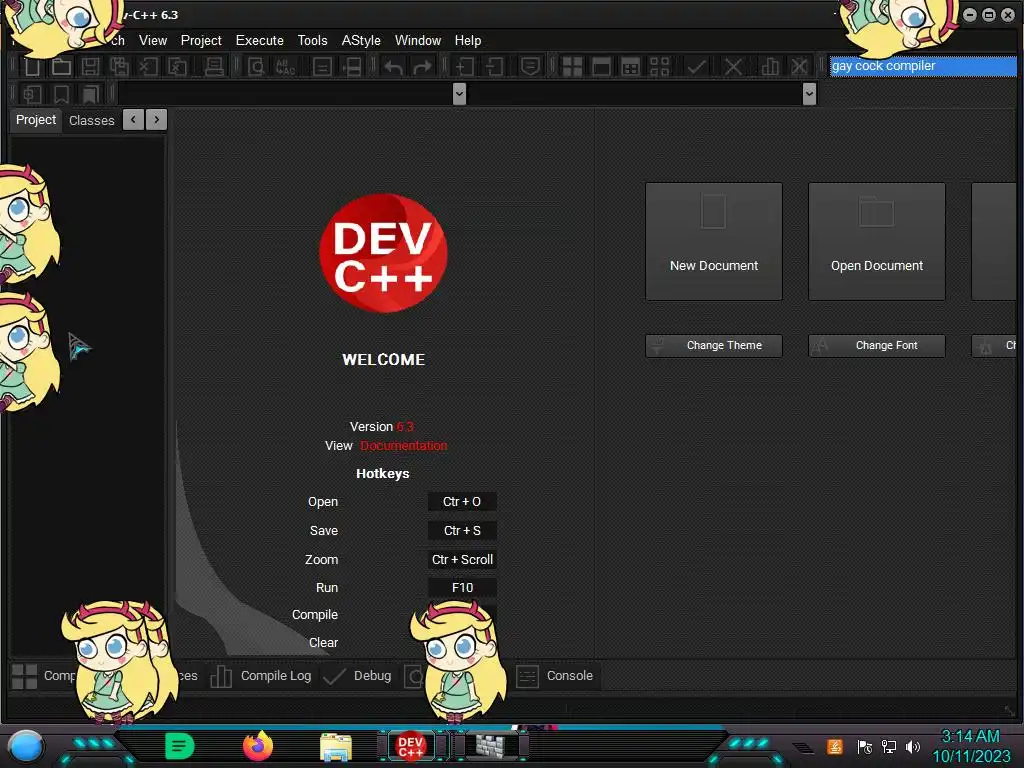Image resolution: width=1024 pixels, height=768 pixels.
Task: Click the Undo arrow icon
Action: 393,67
